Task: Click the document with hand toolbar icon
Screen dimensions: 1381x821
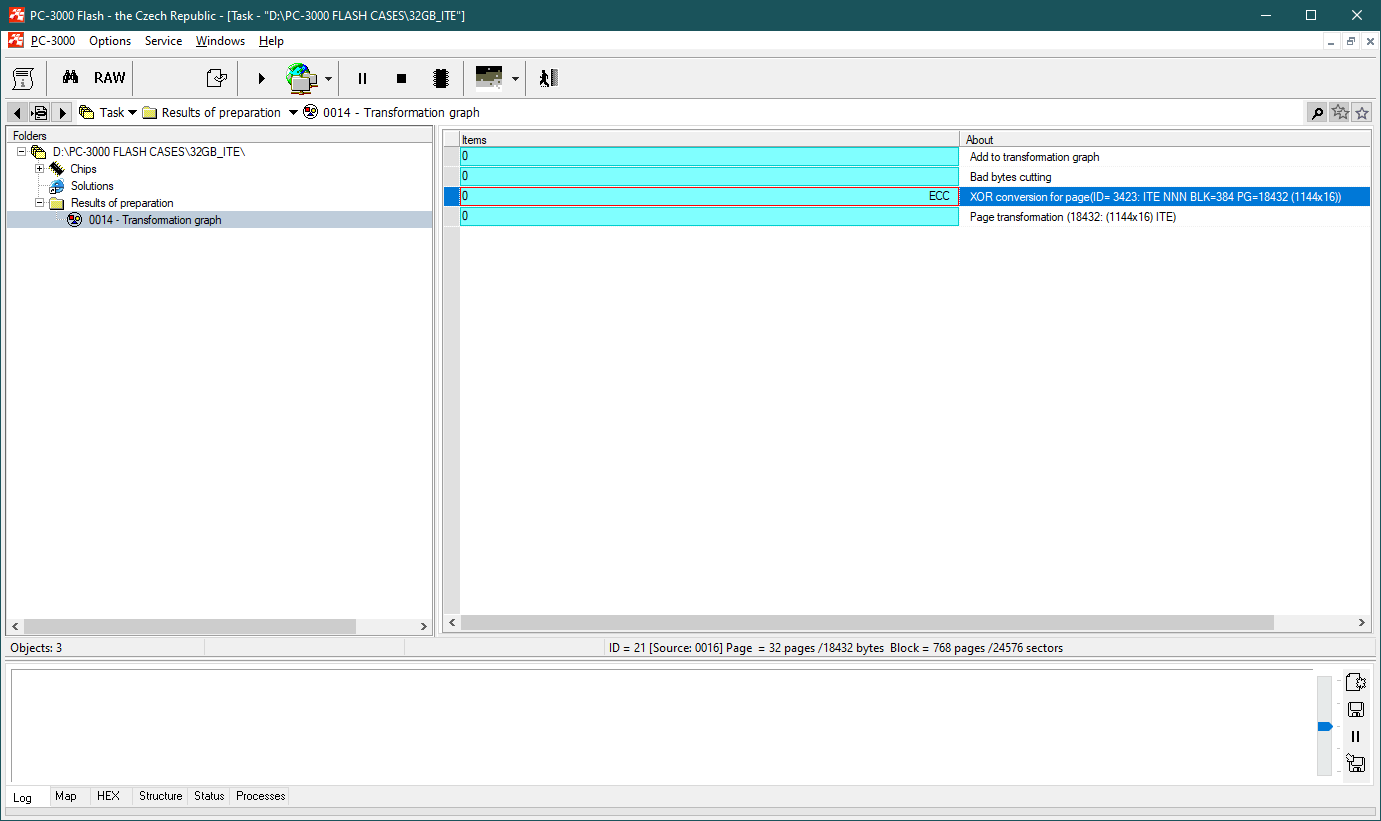Action: click(216, 78)
